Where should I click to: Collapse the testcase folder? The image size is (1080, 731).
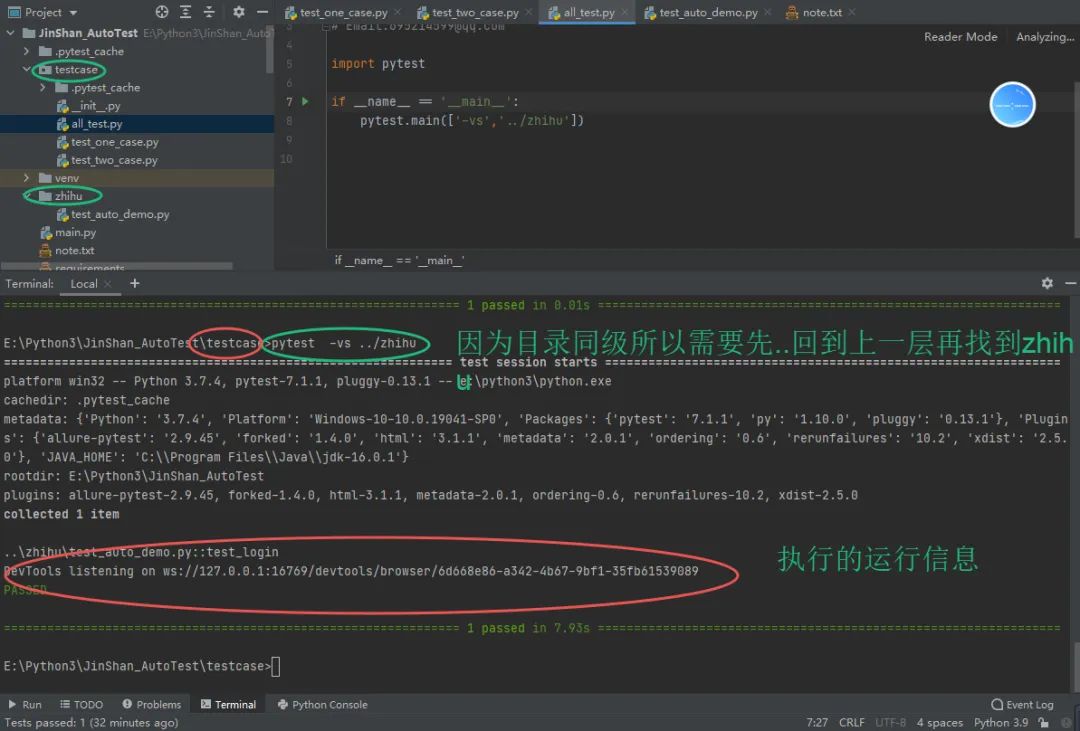click(x=26, y=69)
